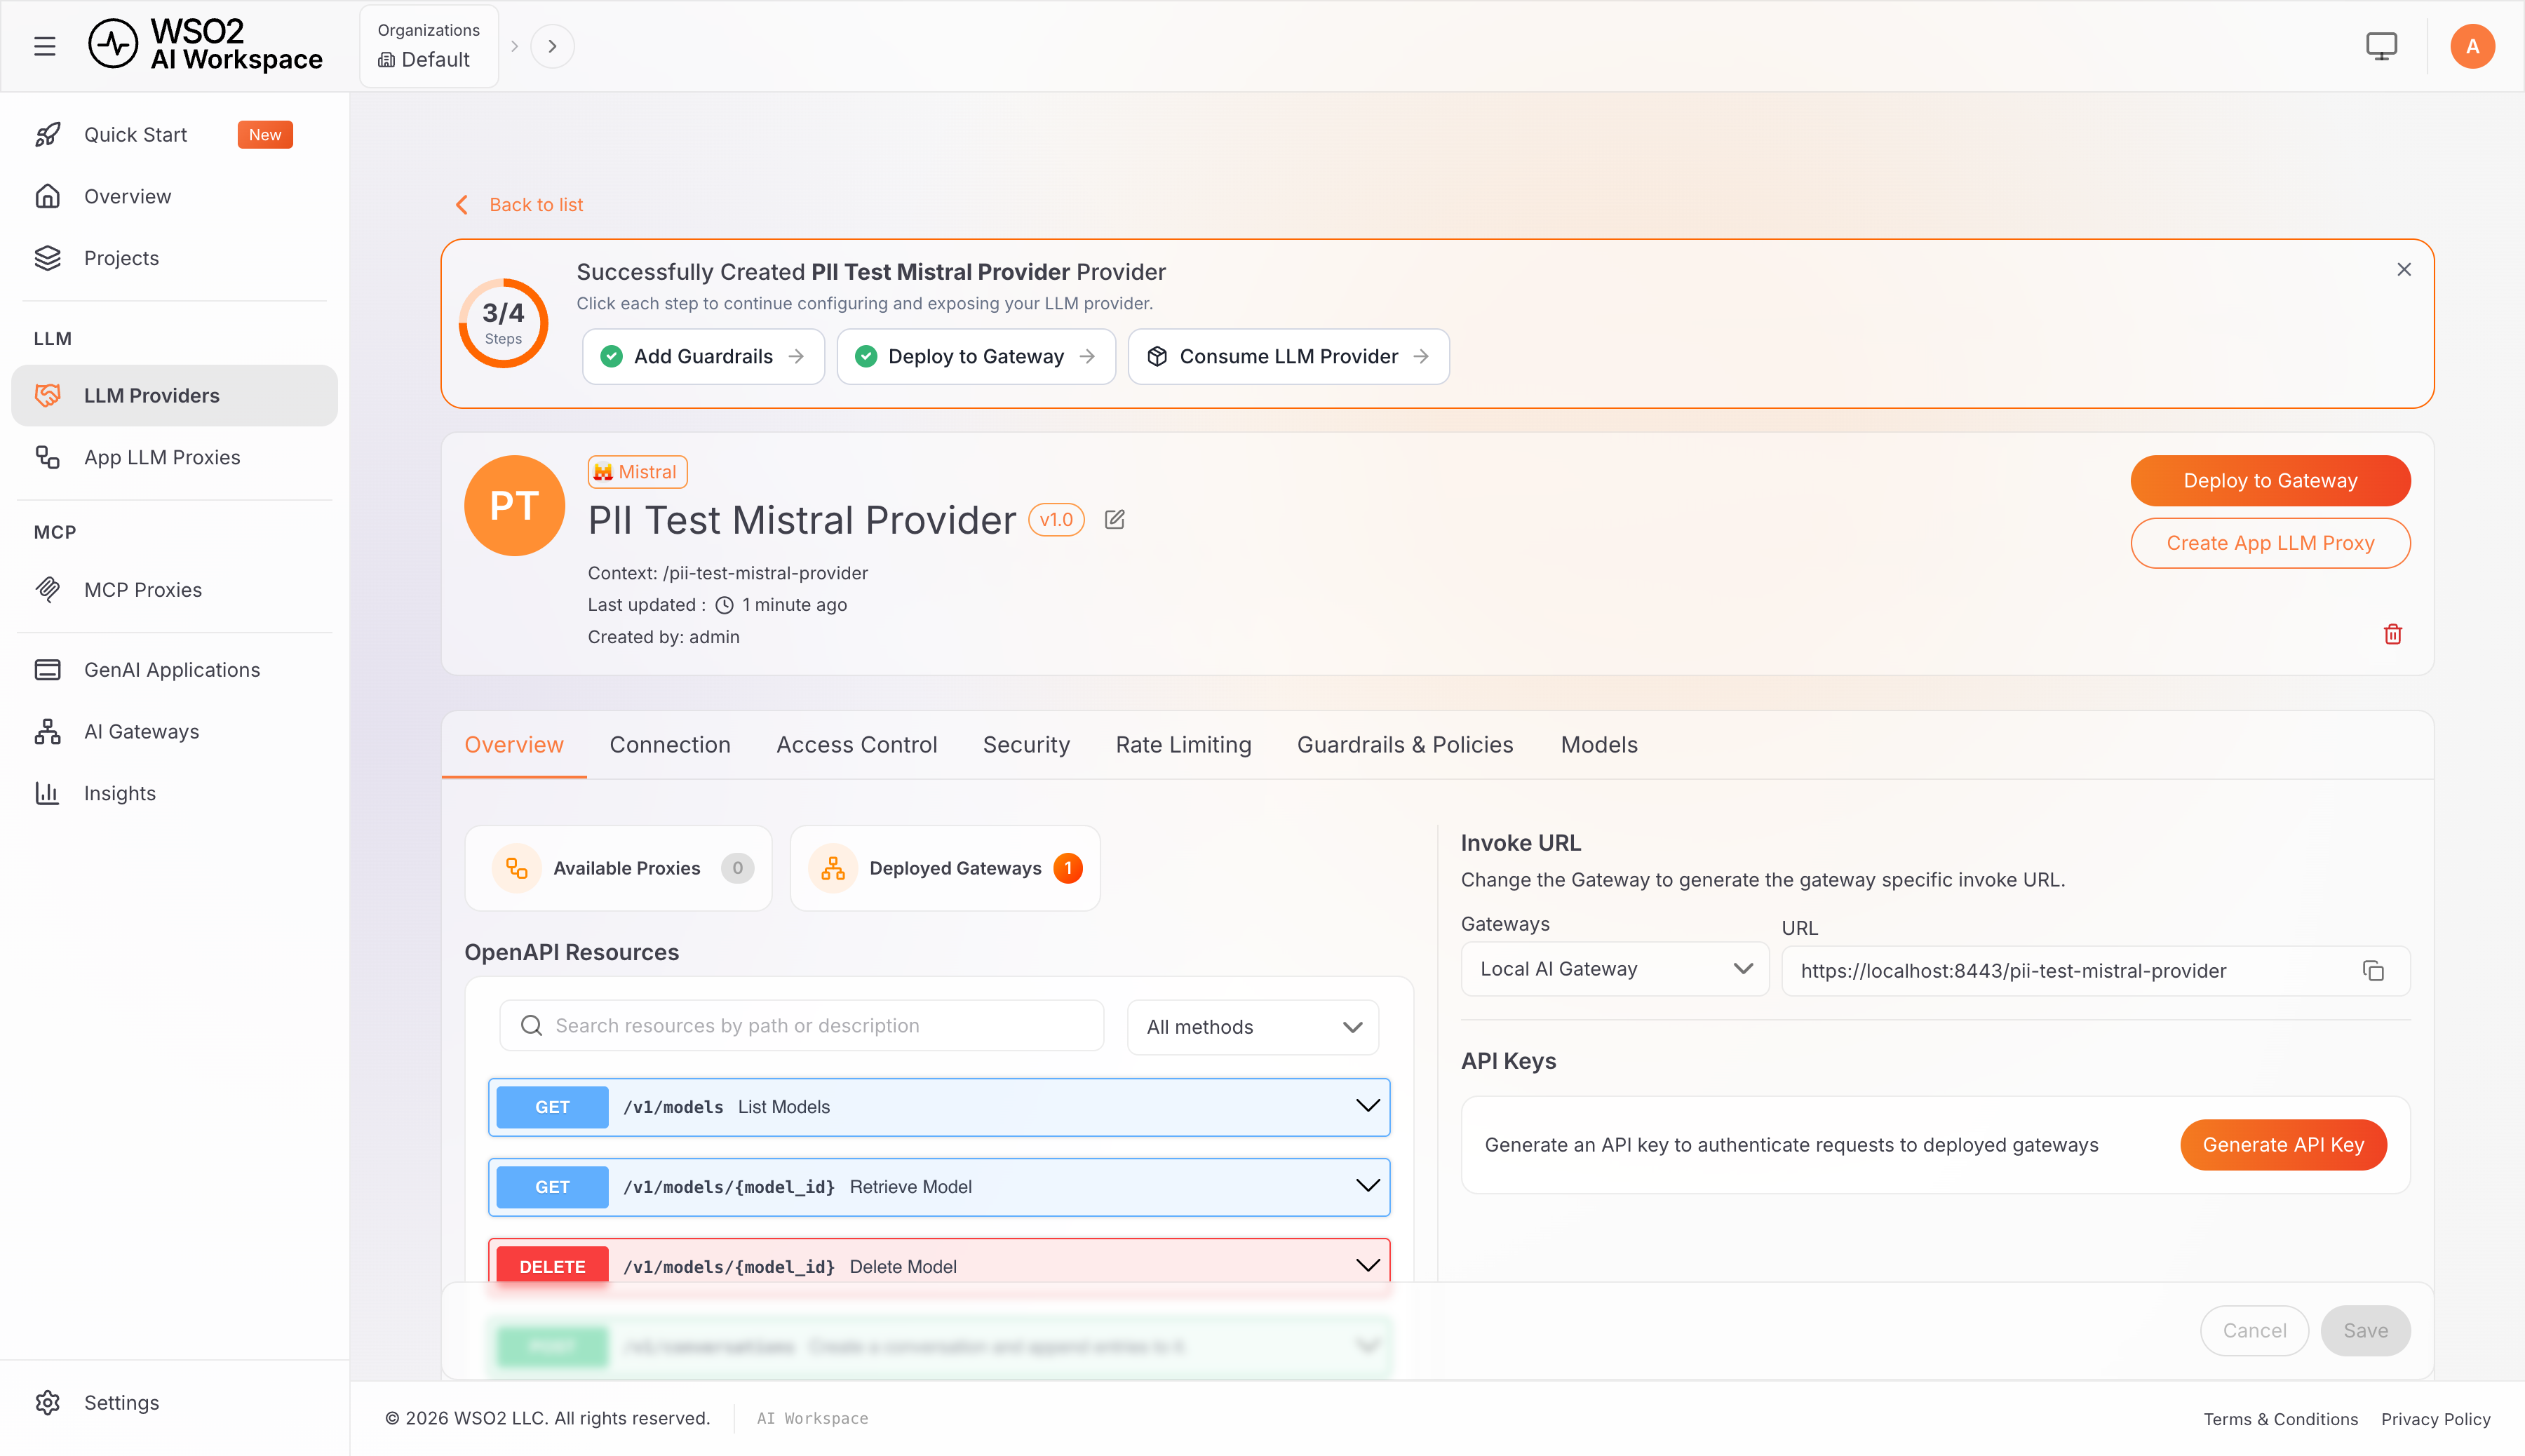Open the All methods filter dropdown
Viewport: 2525px width, 1456px height.
click(x=1252, y=1026)
